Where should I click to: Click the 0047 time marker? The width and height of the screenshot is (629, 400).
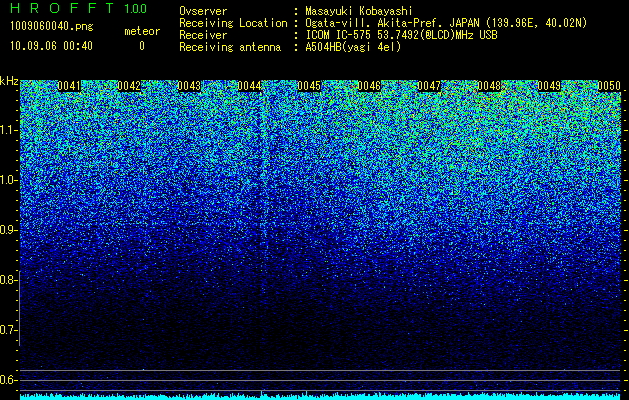429,86
